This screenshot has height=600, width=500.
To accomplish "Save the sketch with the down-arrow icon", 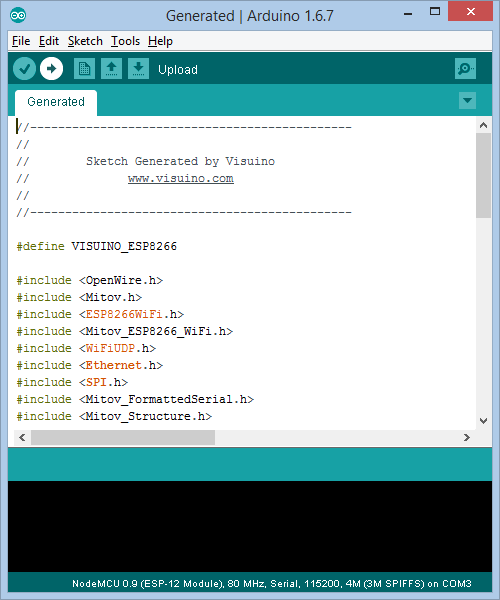I will 138,69.
